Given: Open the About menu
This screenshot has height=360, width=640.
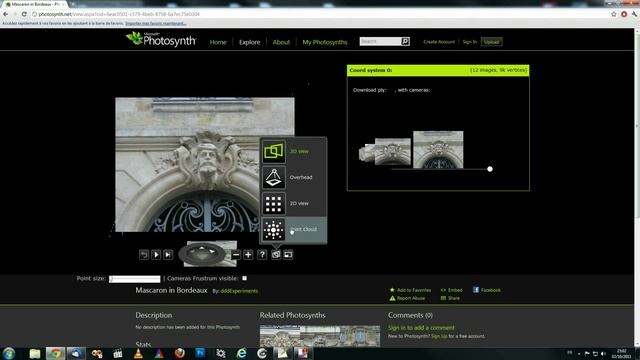Looking at the screenshot, I should pos(281,42).
